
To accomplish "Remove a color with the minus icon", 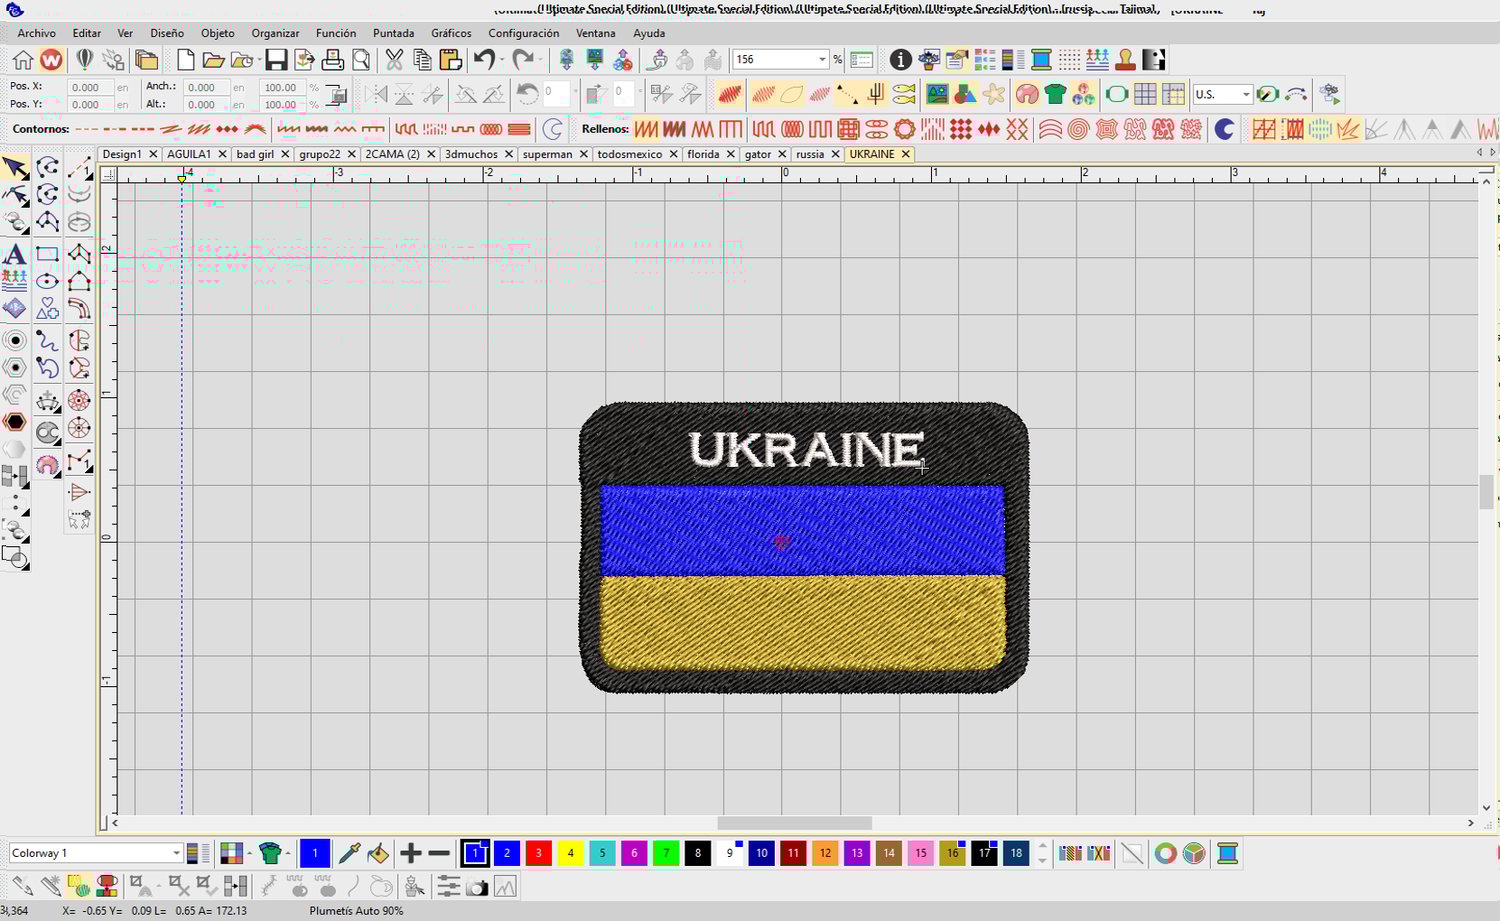I will click(x=439, y=853).
